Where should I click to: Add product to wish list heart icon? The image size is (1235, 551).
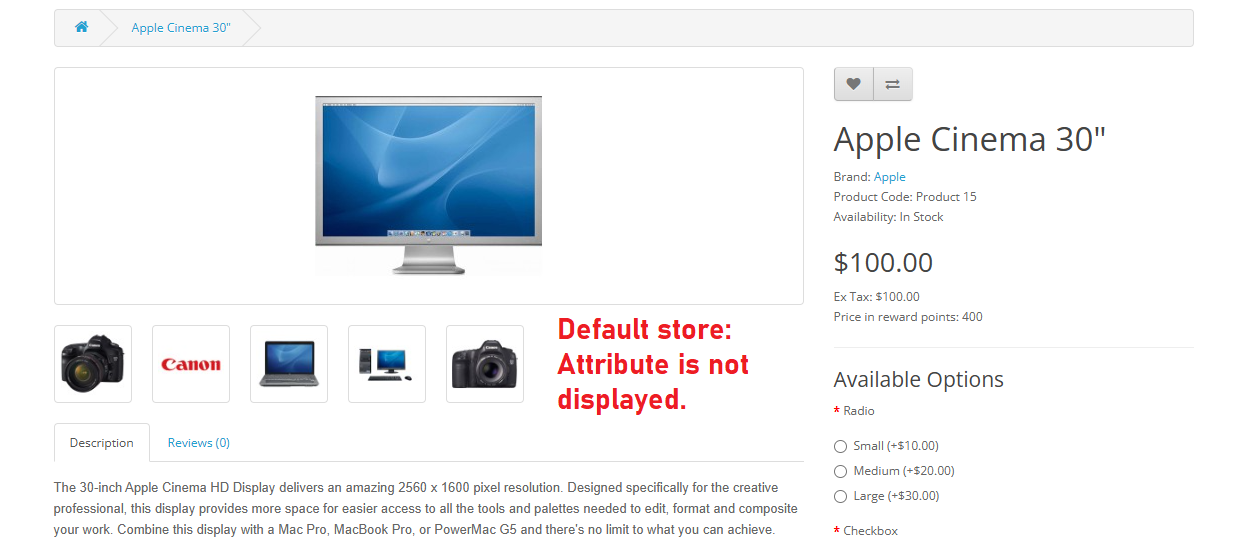tap(853, 84)
